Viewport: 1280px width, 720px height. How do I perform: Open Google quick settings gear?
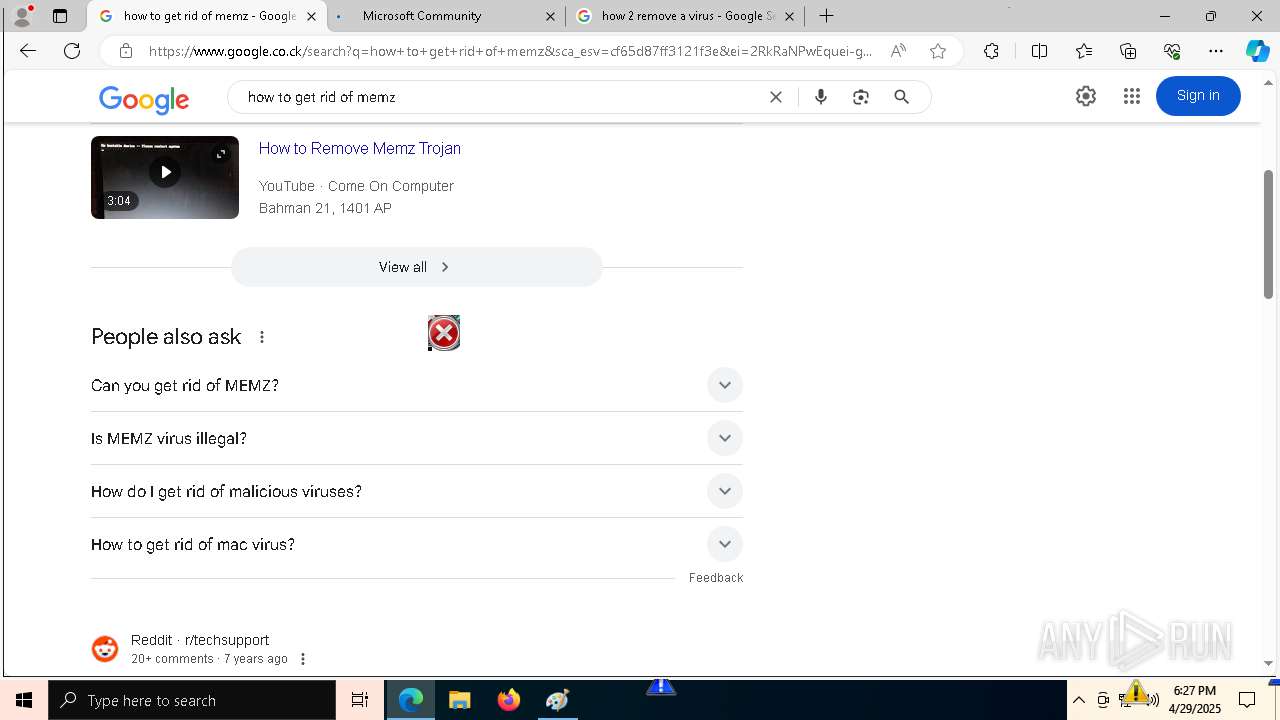[x=1086, y=96]
